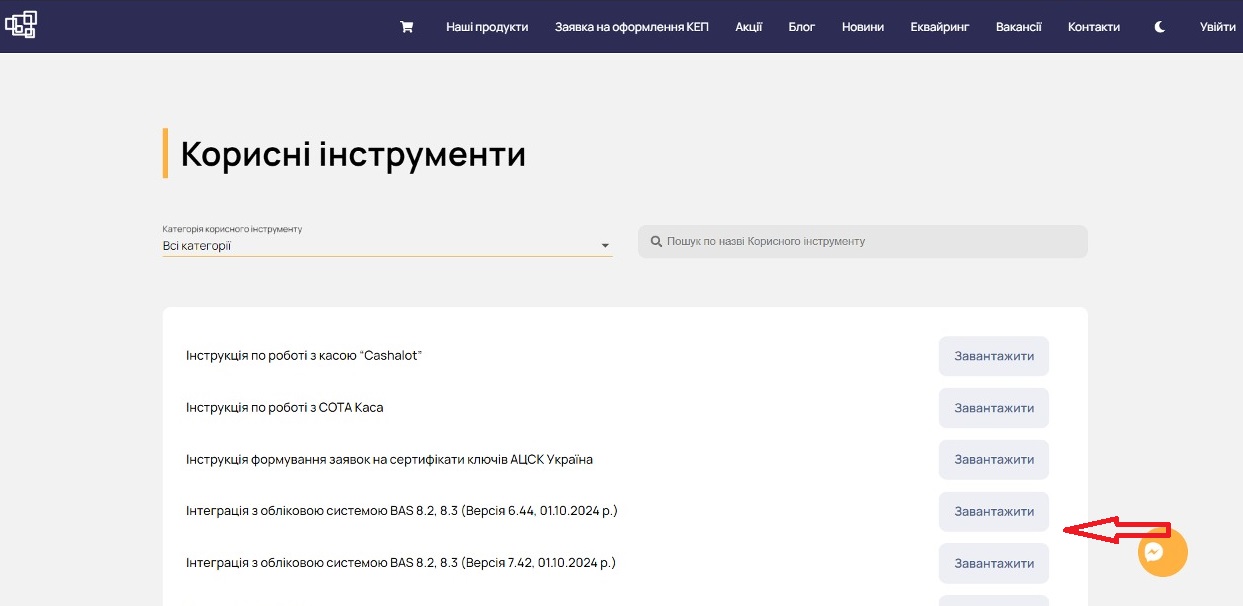Open the Messenger chat bubble

pyautogui.click(x=1162, y=552)
